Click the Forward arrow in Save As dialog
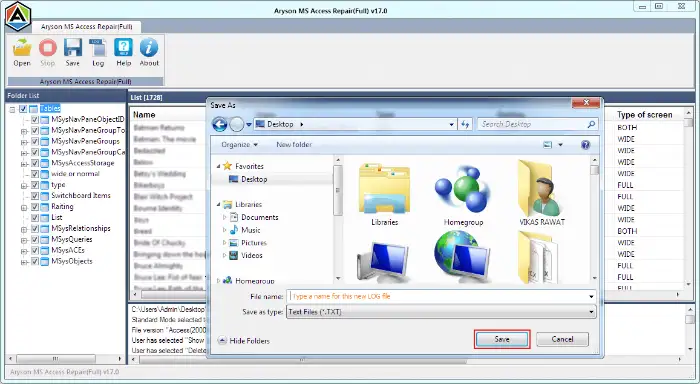Viewport: 700px width, 384px height. 237,124
